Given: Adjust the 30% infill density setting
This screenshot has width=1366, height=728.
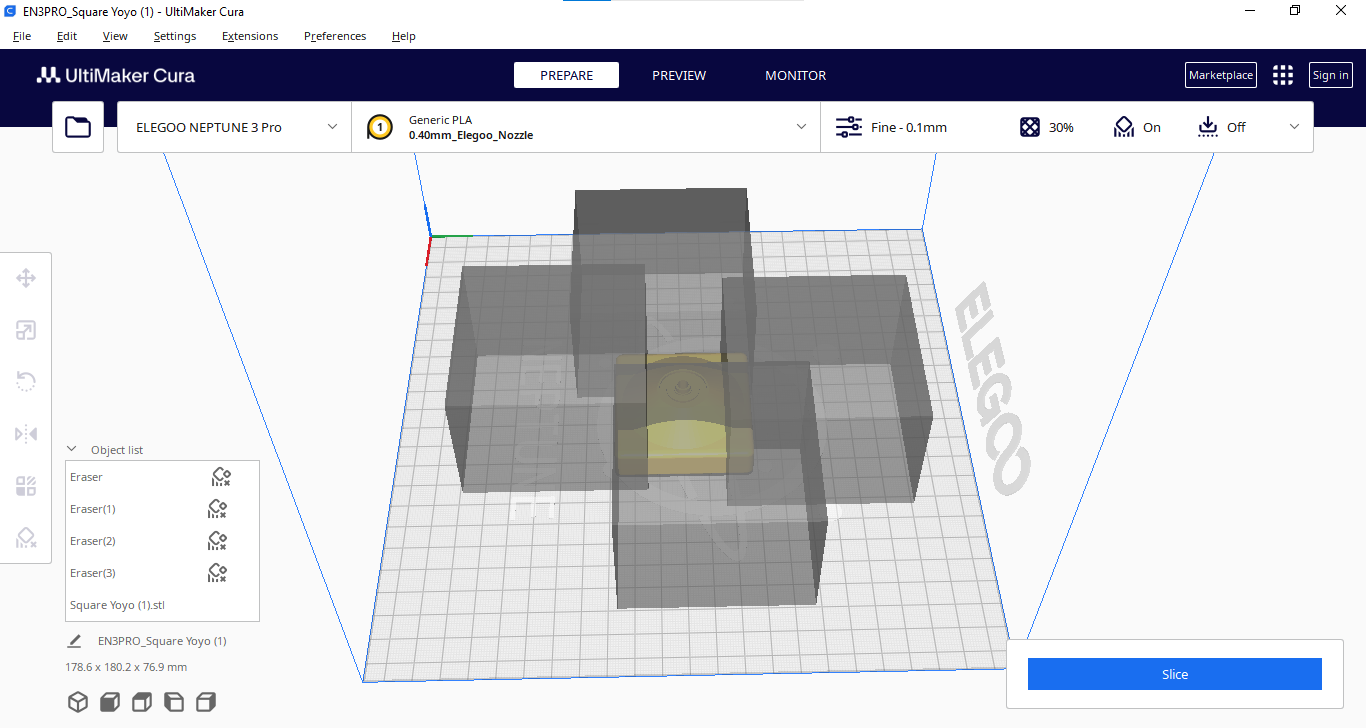Looking at the screenshot, I should [1046, 127].
